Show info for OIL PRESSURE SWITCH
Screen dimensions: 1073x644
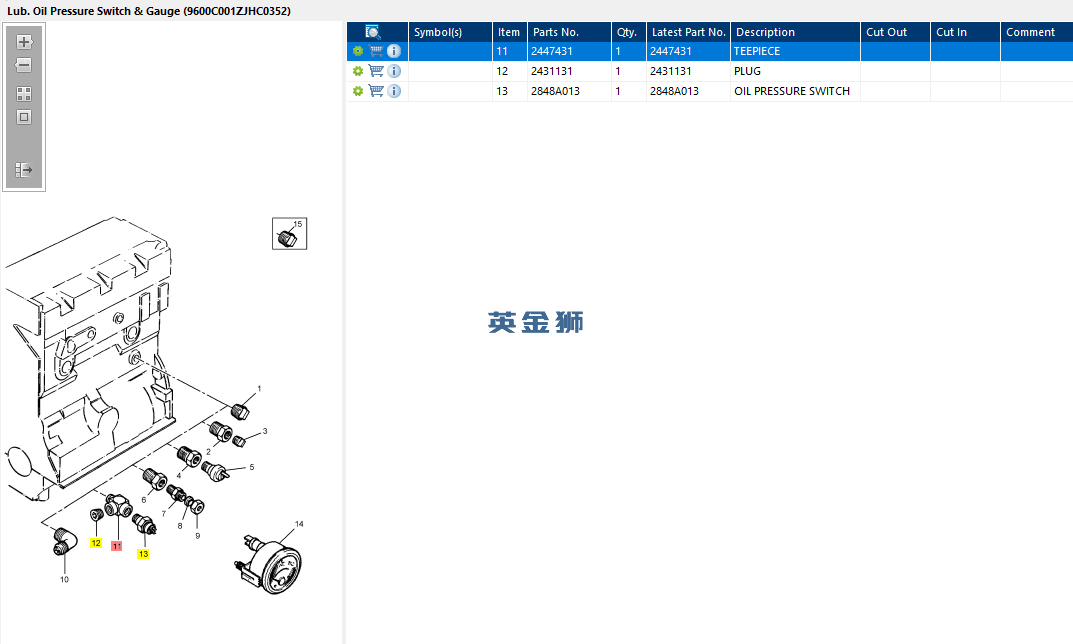[393, 91]
